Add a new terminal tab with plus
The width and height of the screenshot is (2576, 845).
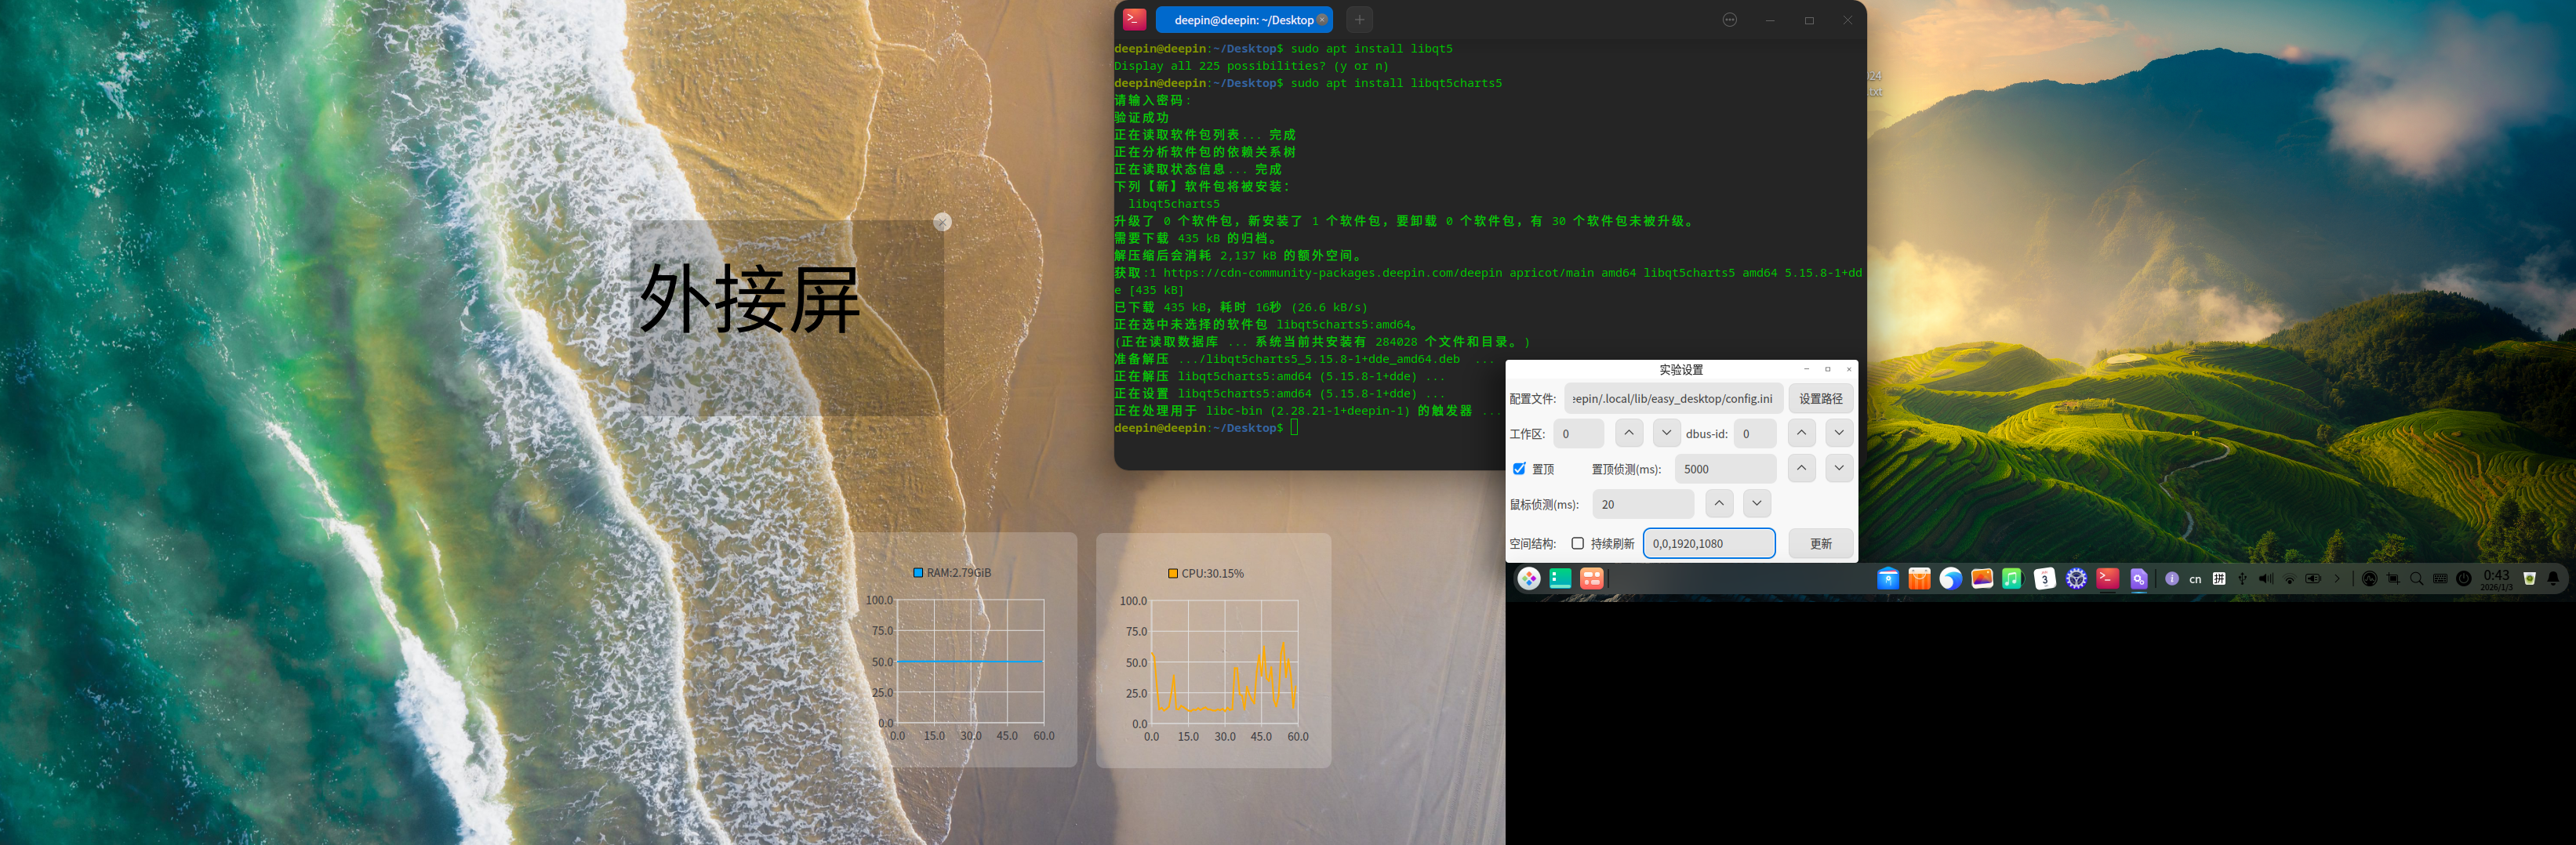tap(1359, 20)
